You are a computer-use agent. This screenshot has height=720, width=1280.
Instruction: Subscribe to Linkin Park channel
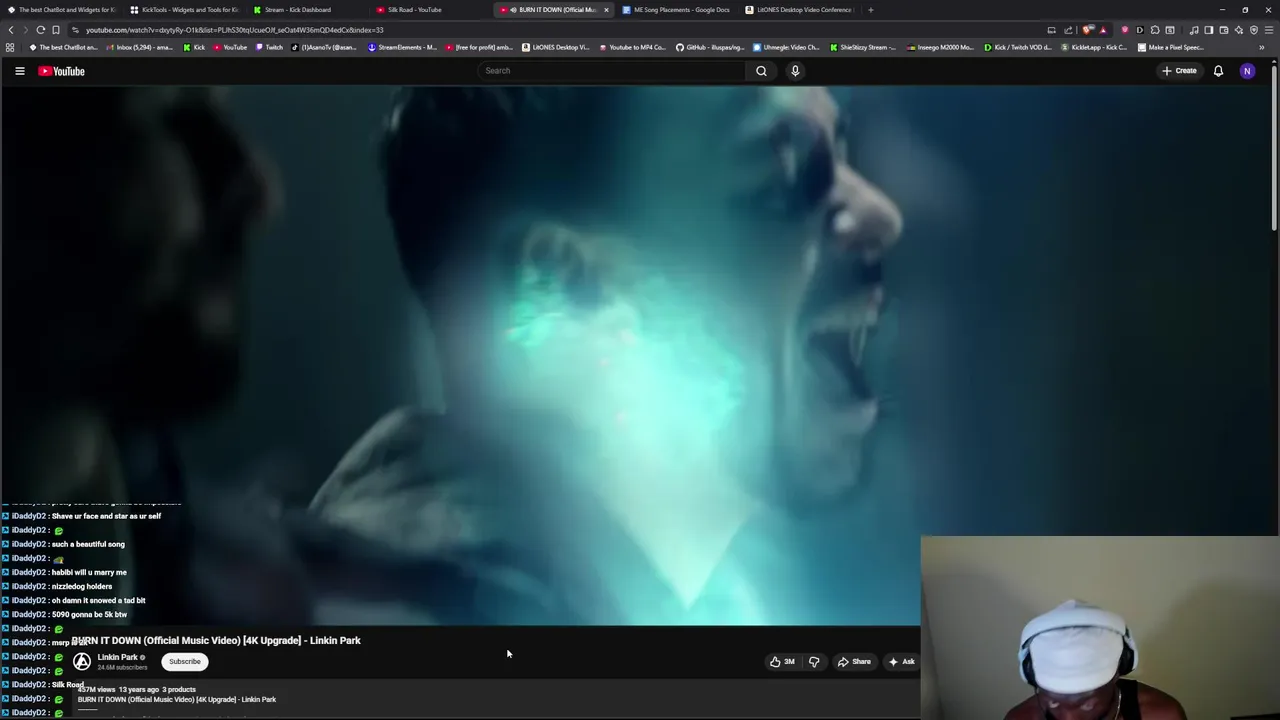tap(185, 661)
